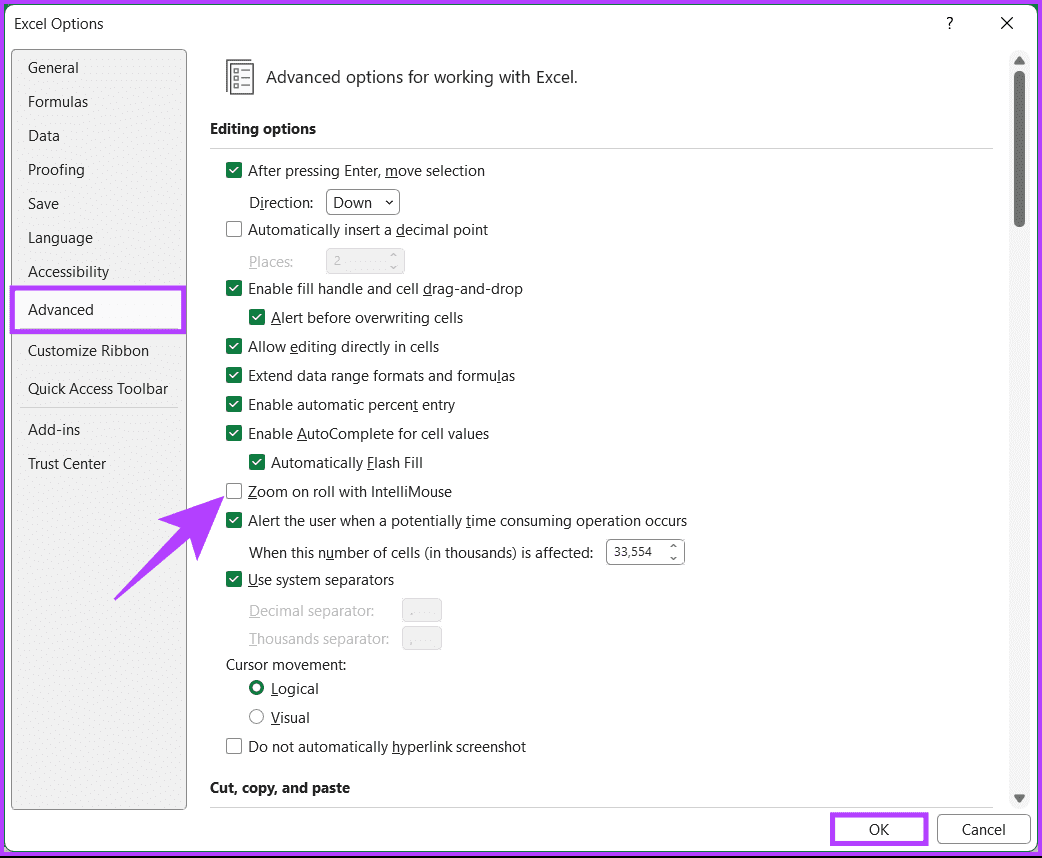Increase the affected cells value with the up stepper
The image size is (1042, 858).
675,546
